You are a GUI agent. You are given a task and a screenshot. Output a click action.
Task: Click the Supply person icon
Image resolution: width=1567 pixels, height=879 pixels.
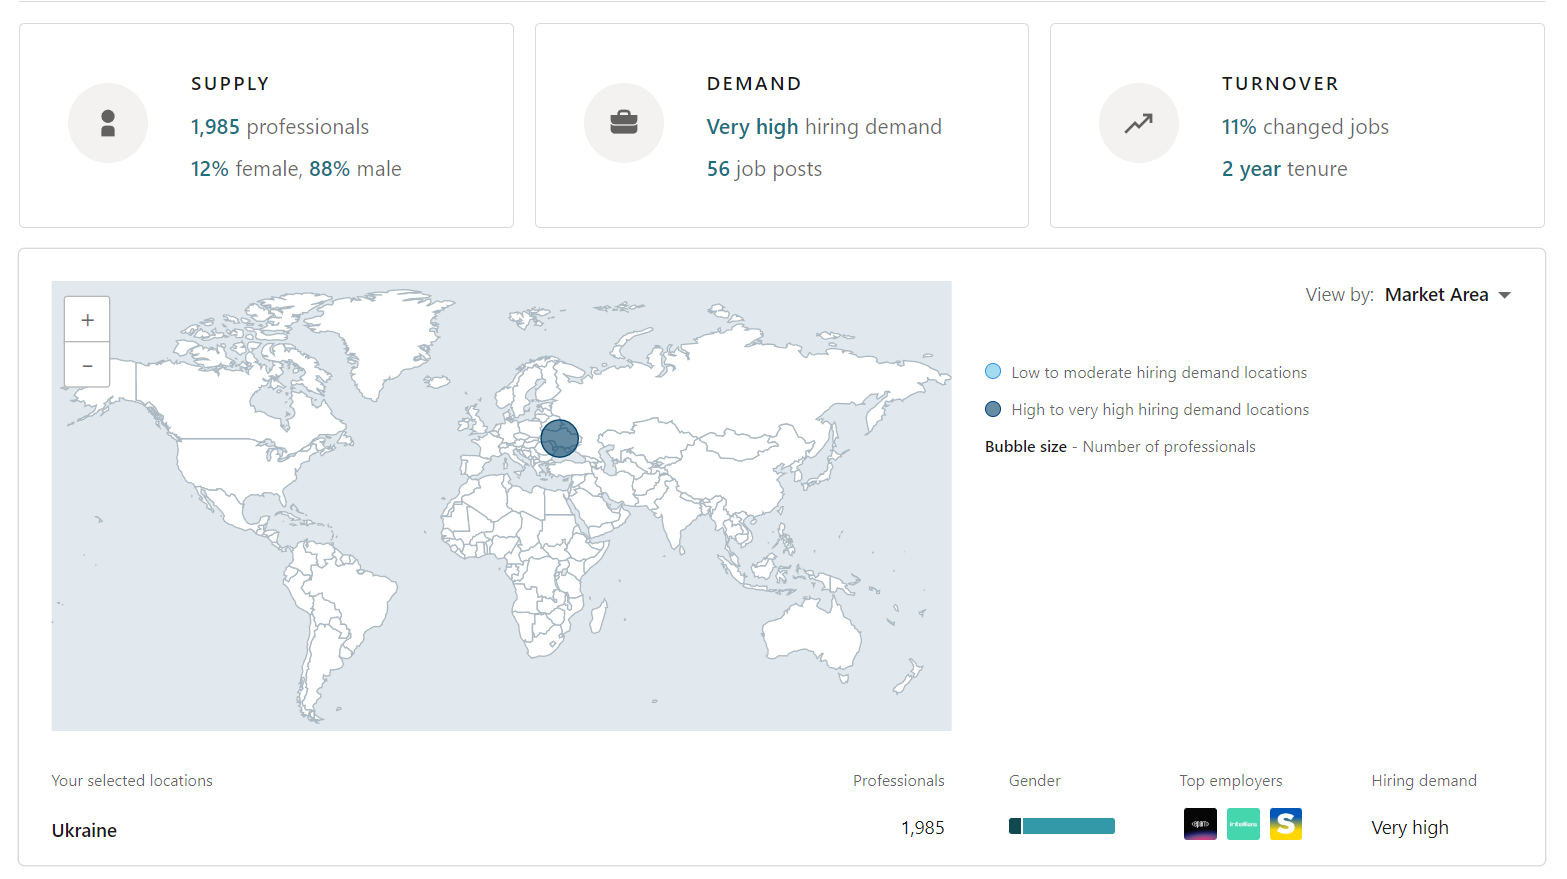pyautogui.click(x=107, y=122)
